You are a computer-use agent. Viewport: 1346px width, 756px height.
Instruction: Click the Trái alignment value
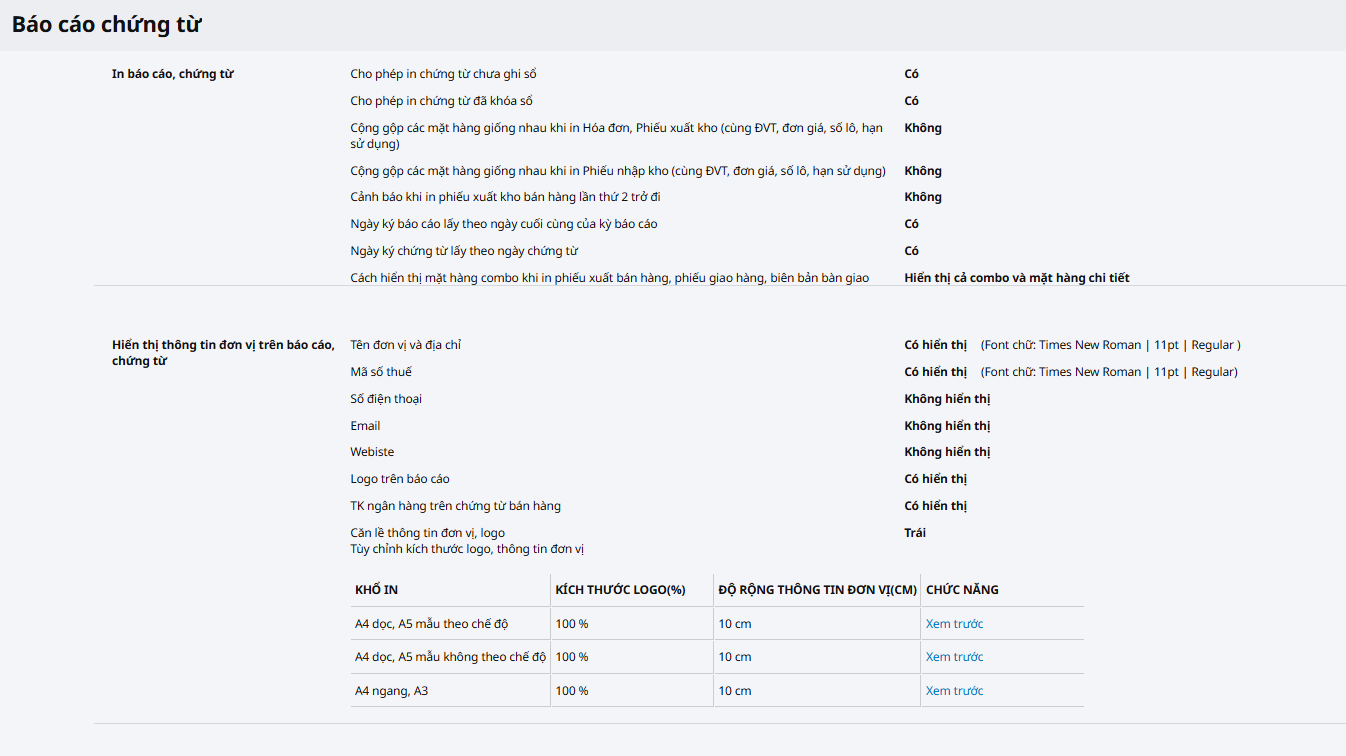coord(915,533)
